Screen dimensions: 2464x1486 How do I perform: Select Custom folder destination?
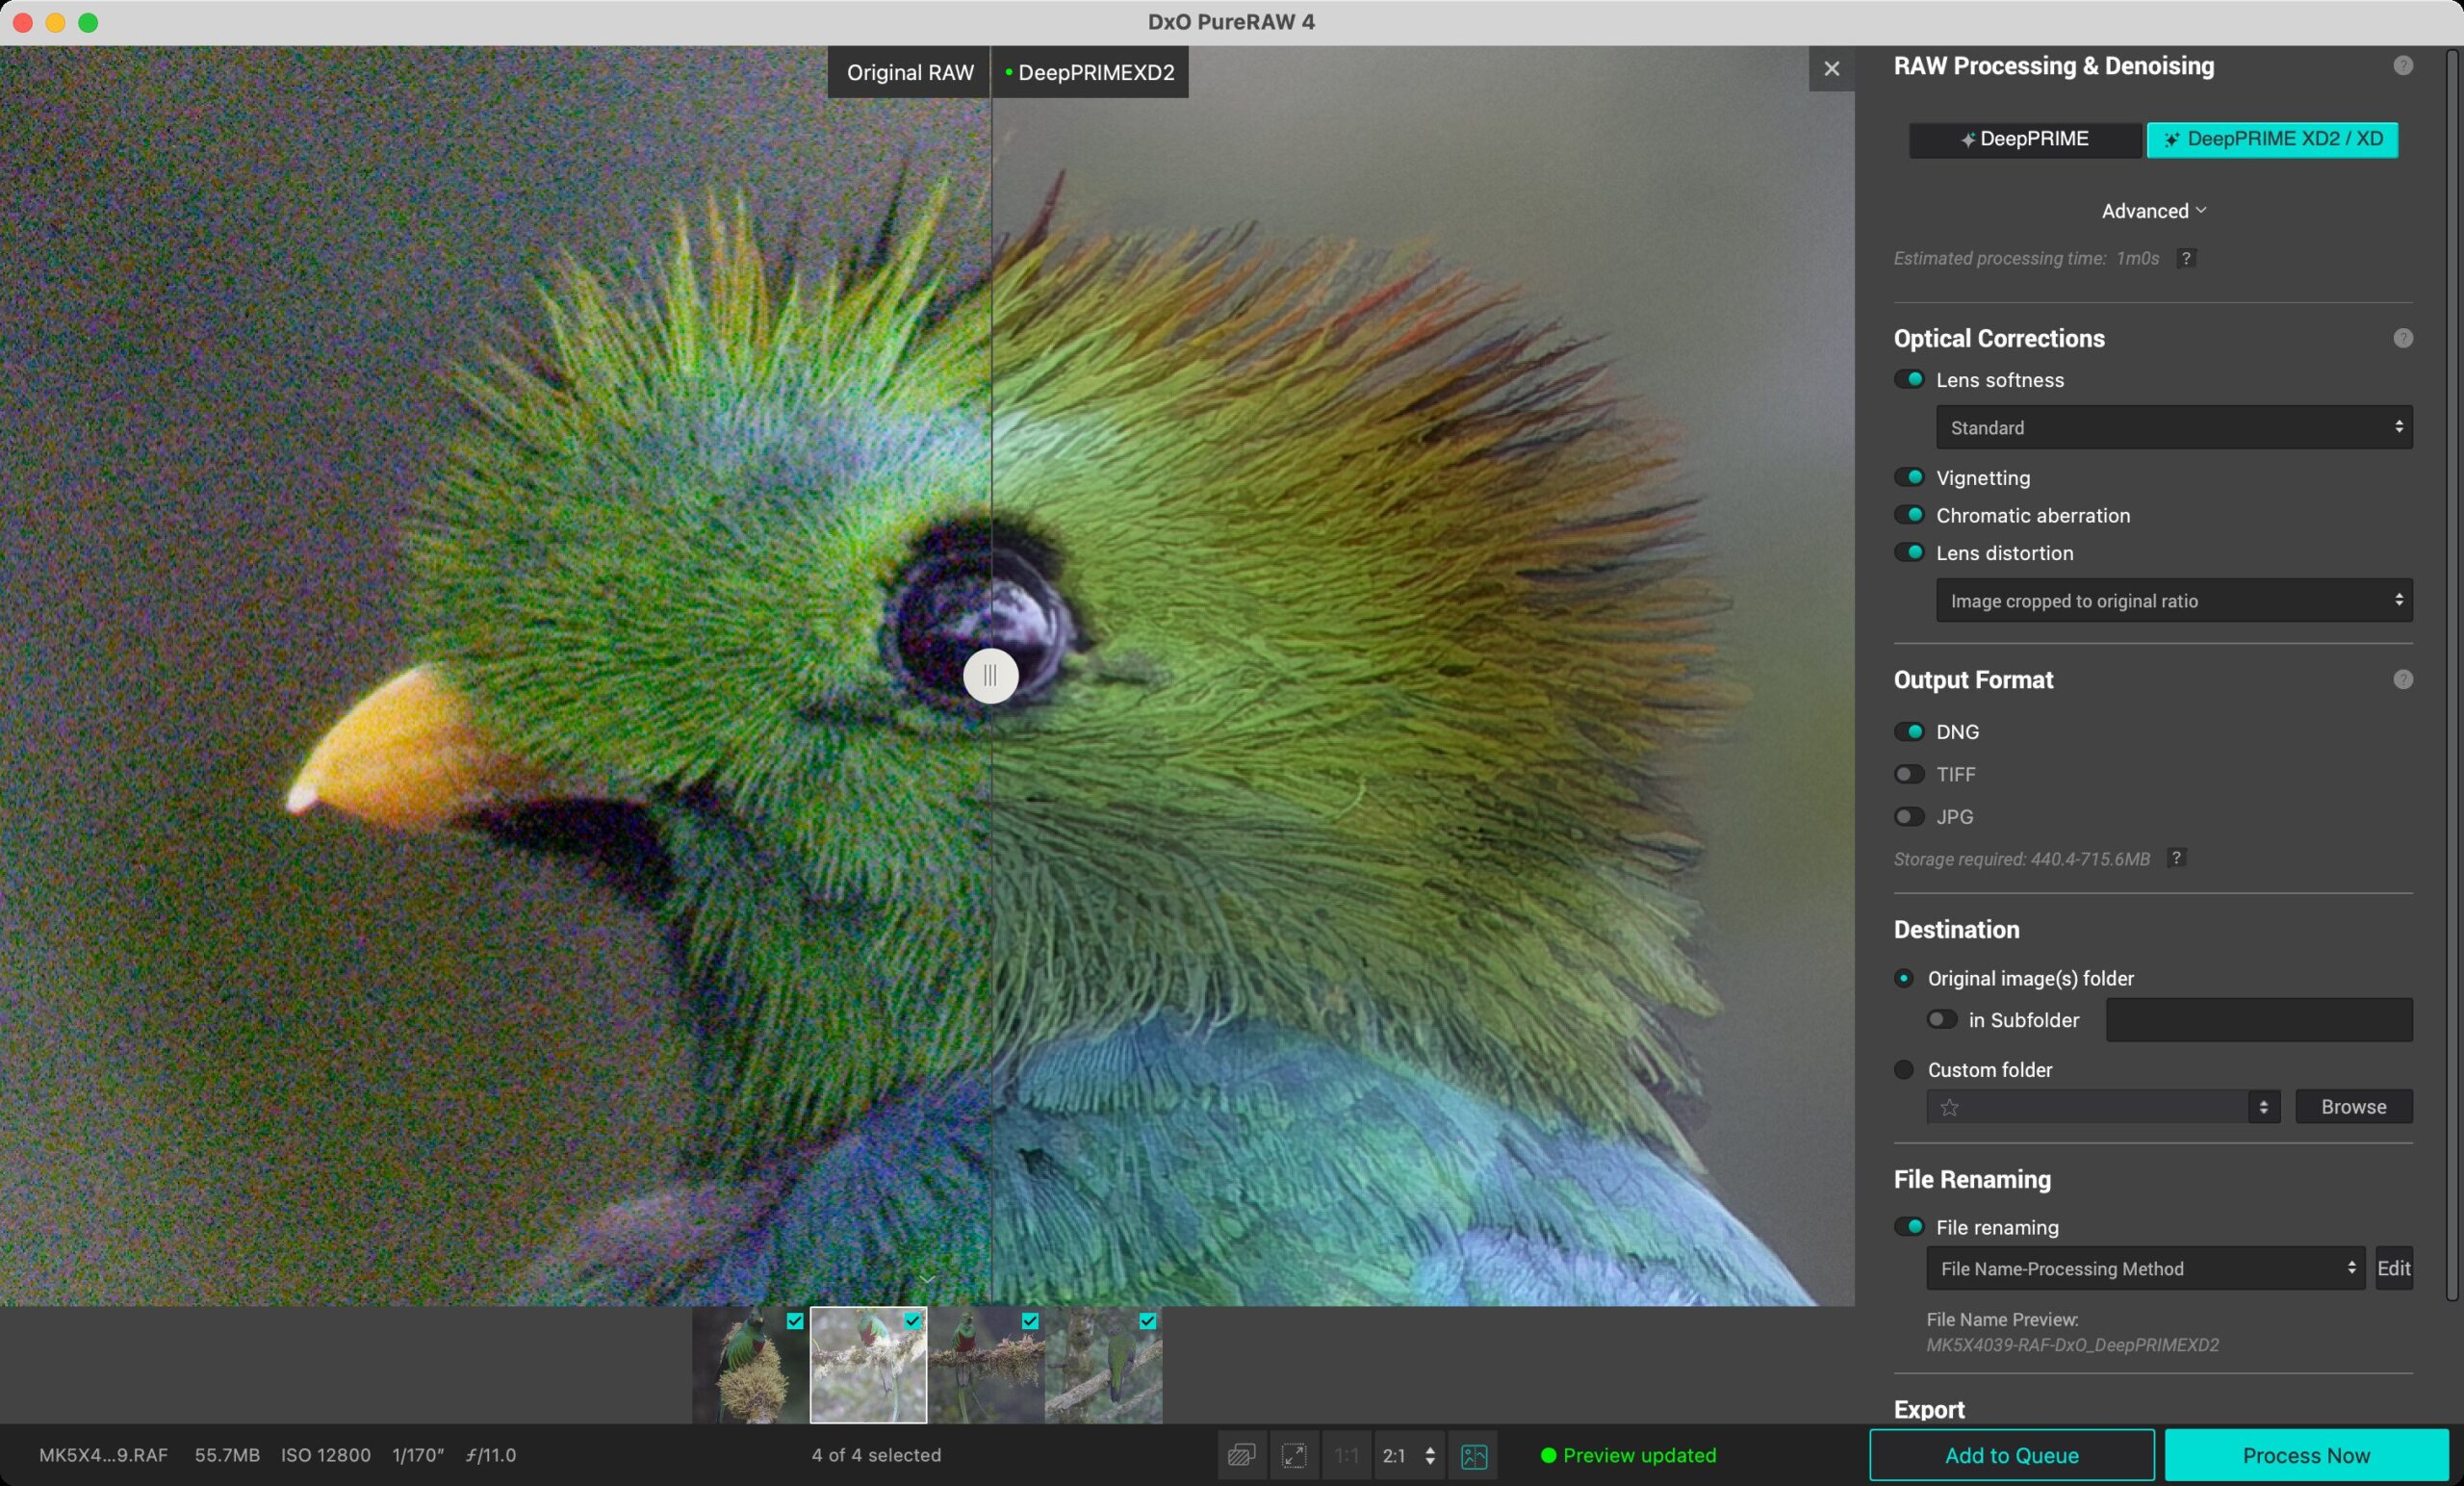pos(1904,1069)
